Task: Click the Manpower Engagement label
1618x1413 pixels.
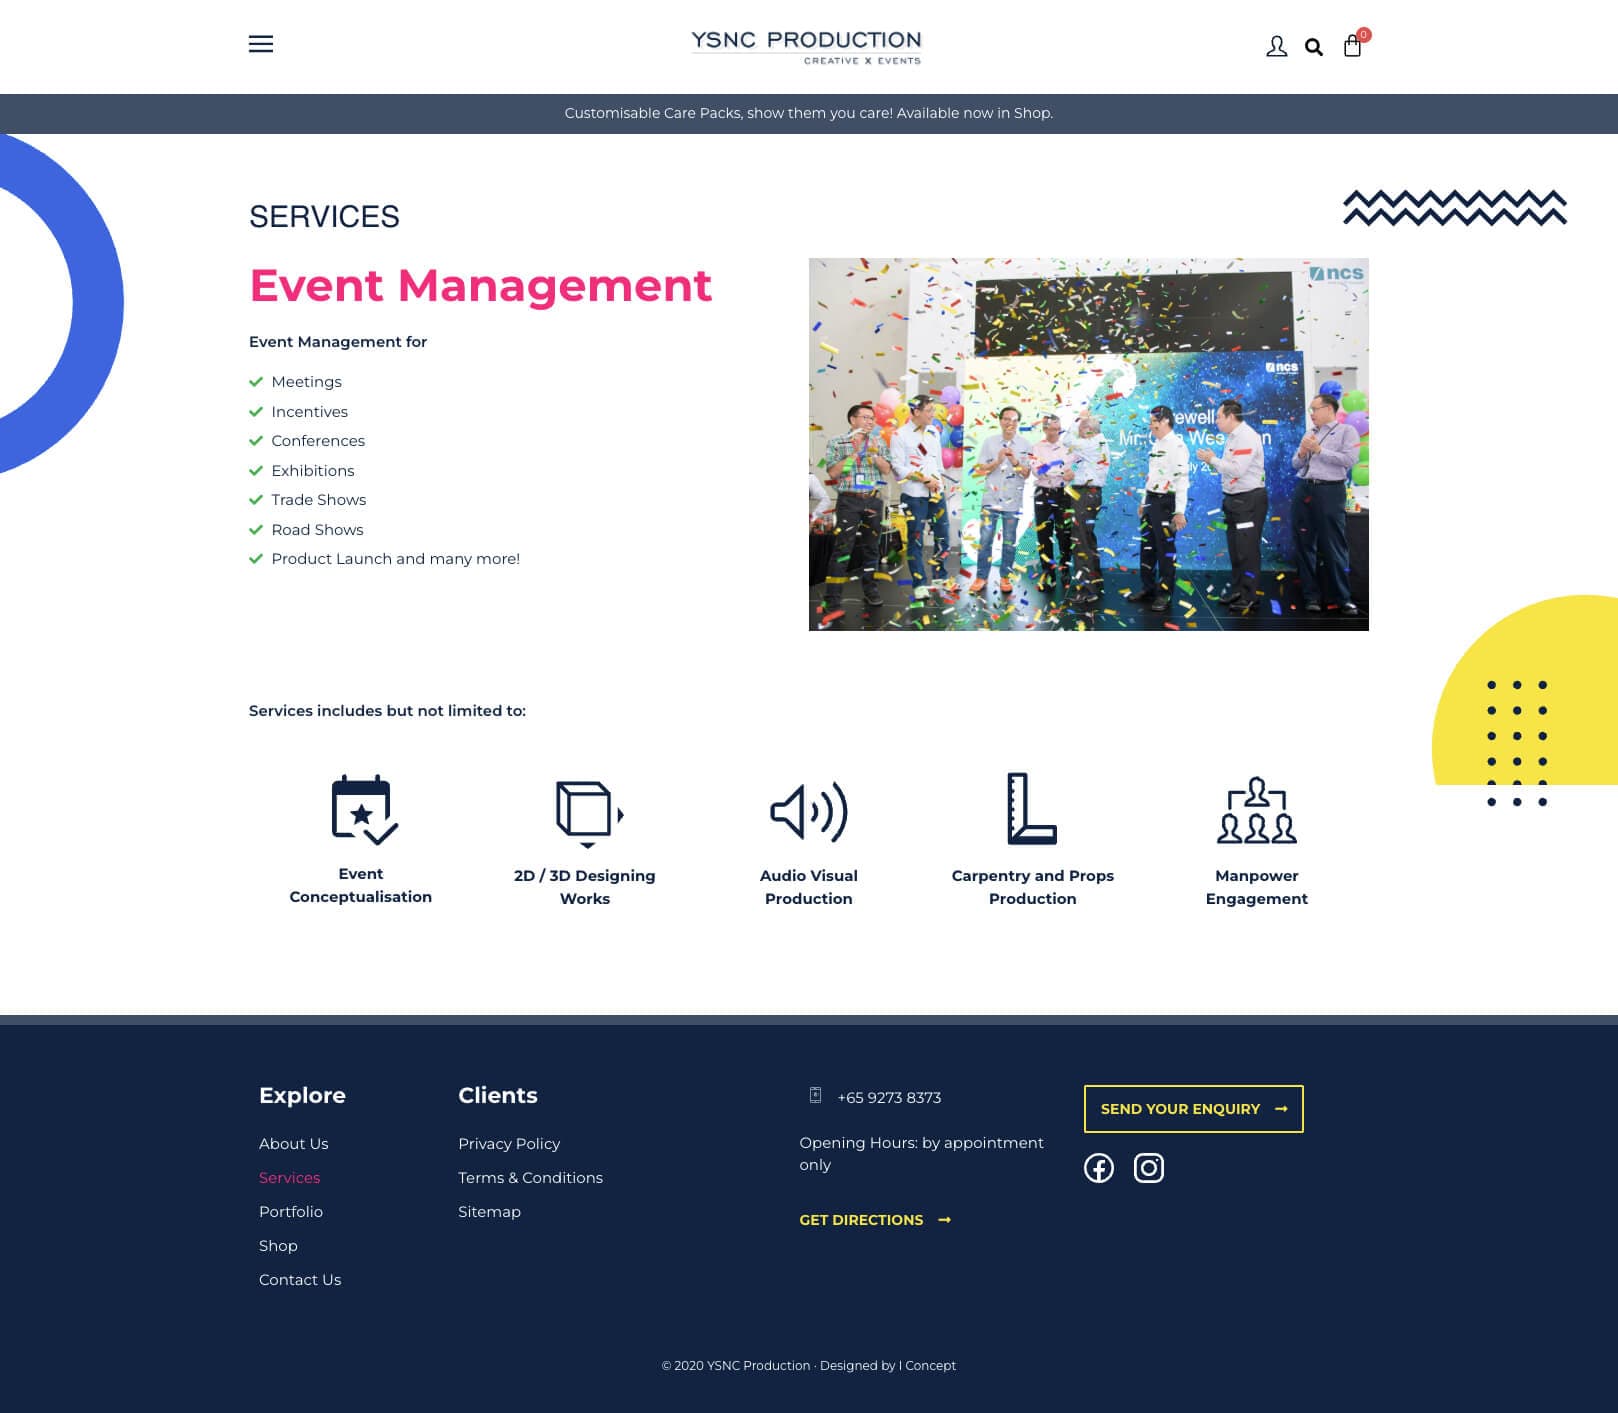Action: [1257, 888]
